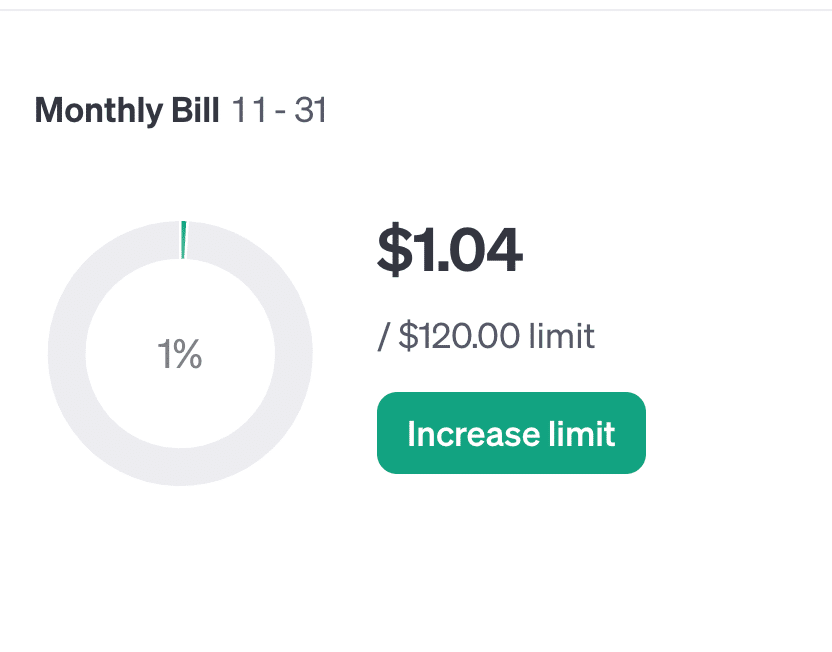832x652 pixels.
Task: Click the 1% label inside the donut
Action: (180, 354)
